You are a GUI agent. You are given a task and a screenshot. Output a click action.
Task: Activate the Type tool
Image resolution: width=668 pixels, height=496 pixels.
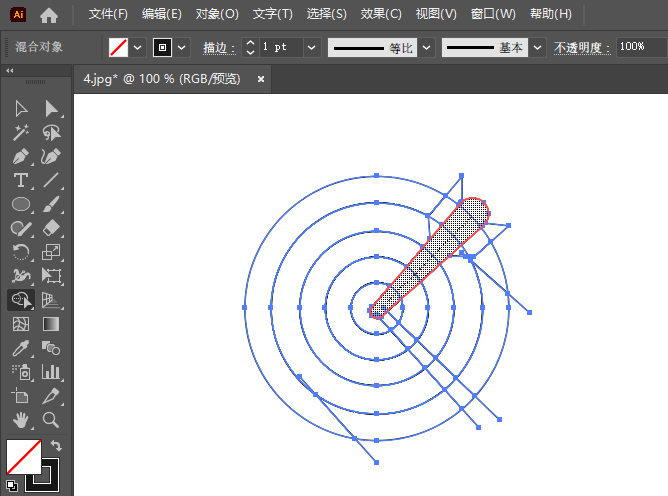21,180
